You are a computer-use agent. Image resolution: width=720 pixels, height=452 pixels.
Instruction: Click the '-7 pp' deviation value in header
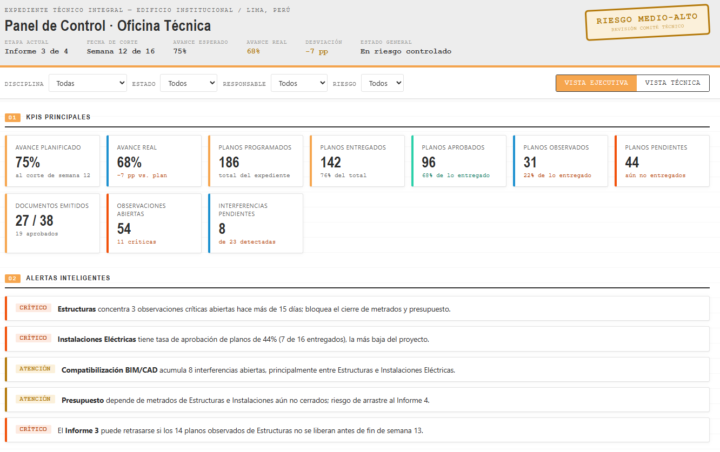317,51
